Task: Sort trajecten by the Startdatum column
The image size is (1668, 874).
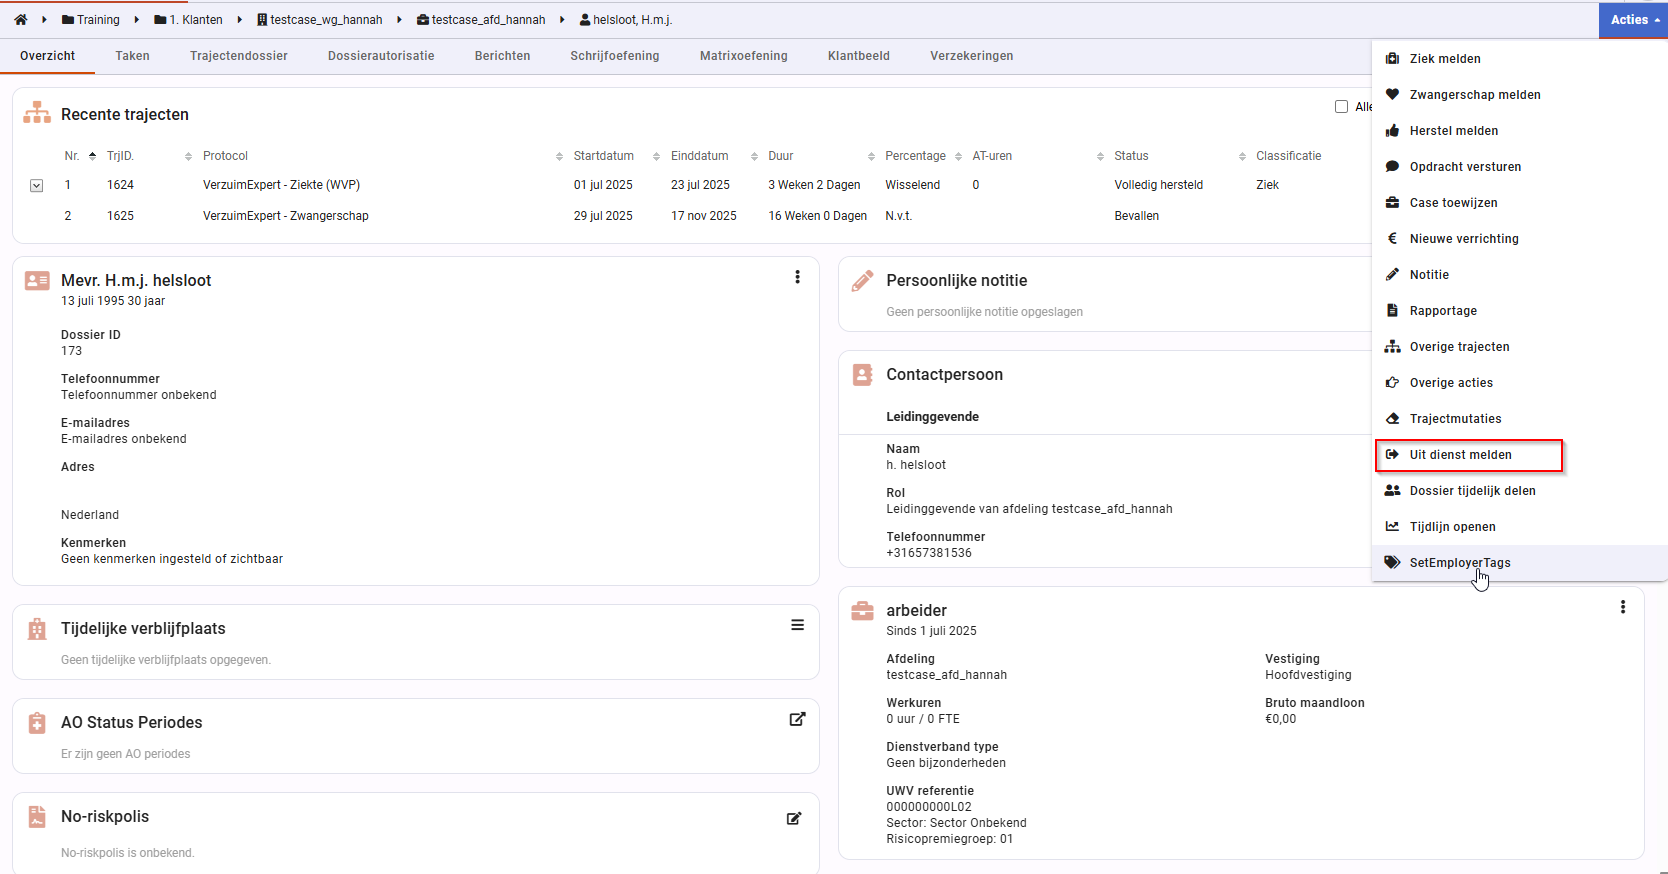Action: point(616,156)
